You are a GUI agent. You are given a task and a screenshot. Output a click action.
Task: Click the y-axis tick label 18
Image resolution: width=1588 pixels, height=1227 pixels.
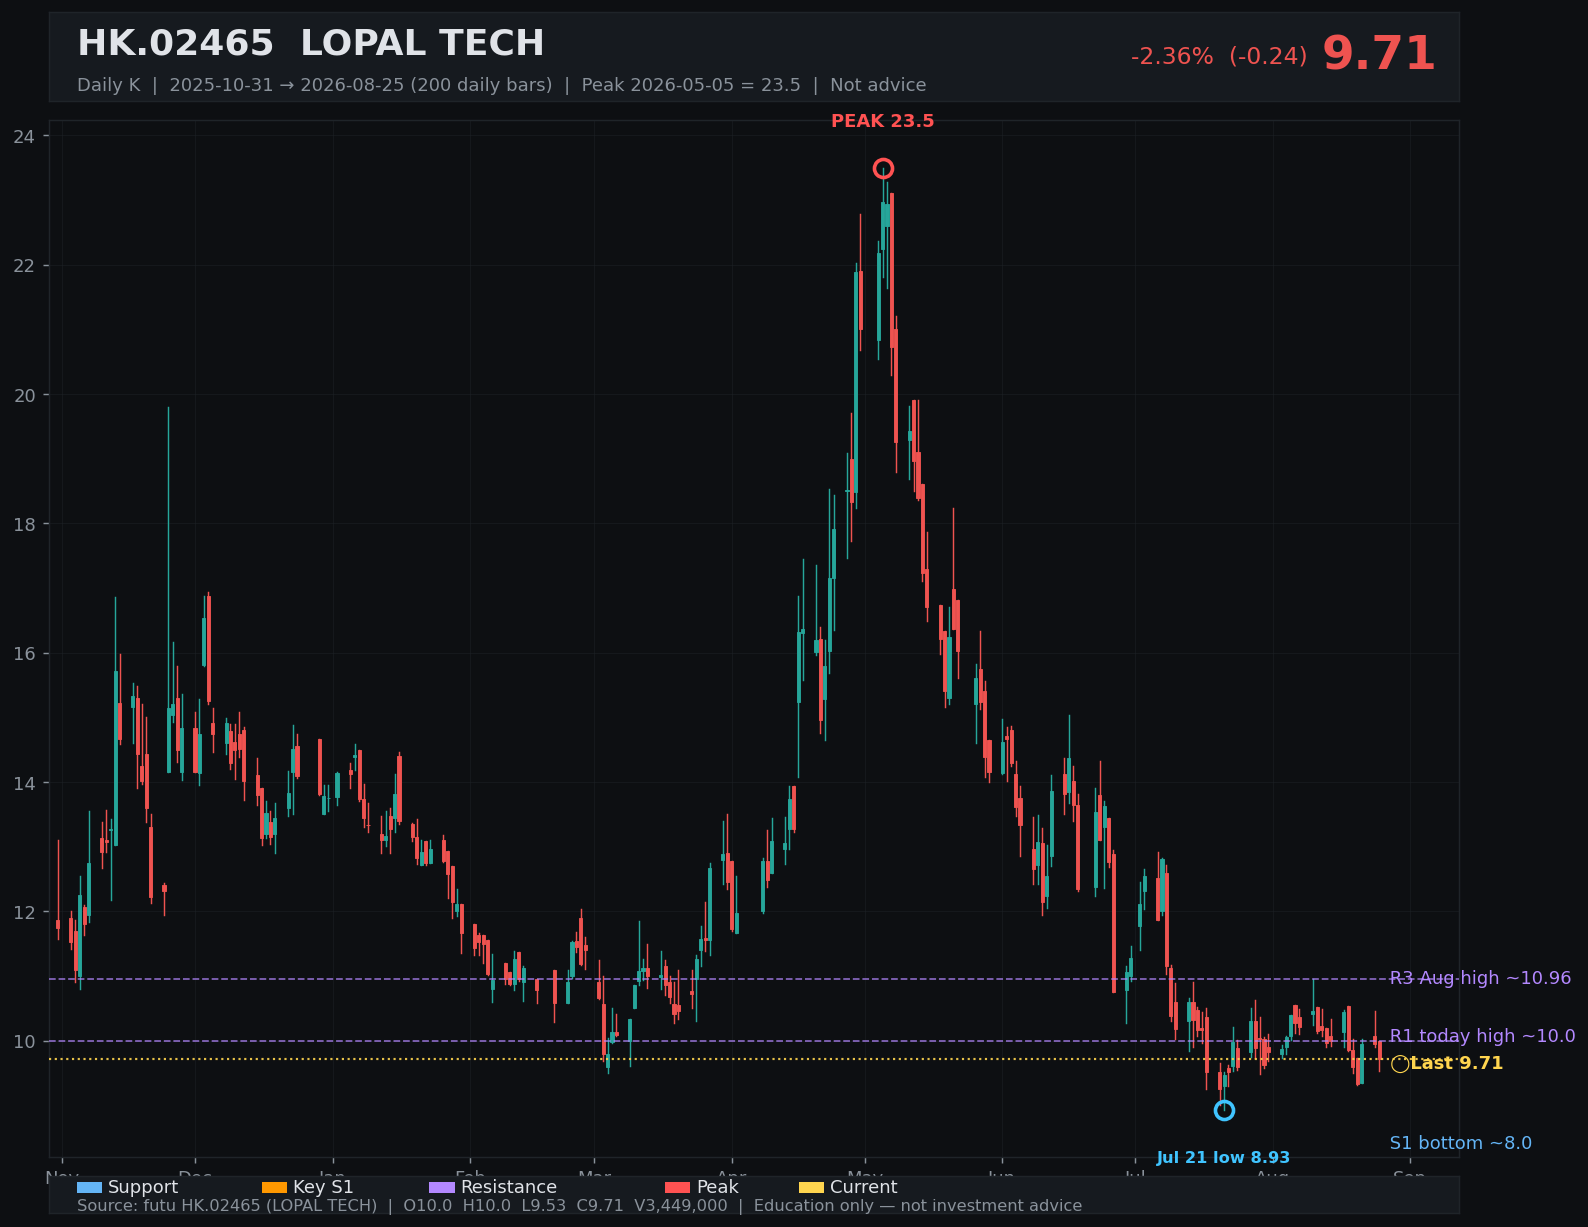point(24,524)
